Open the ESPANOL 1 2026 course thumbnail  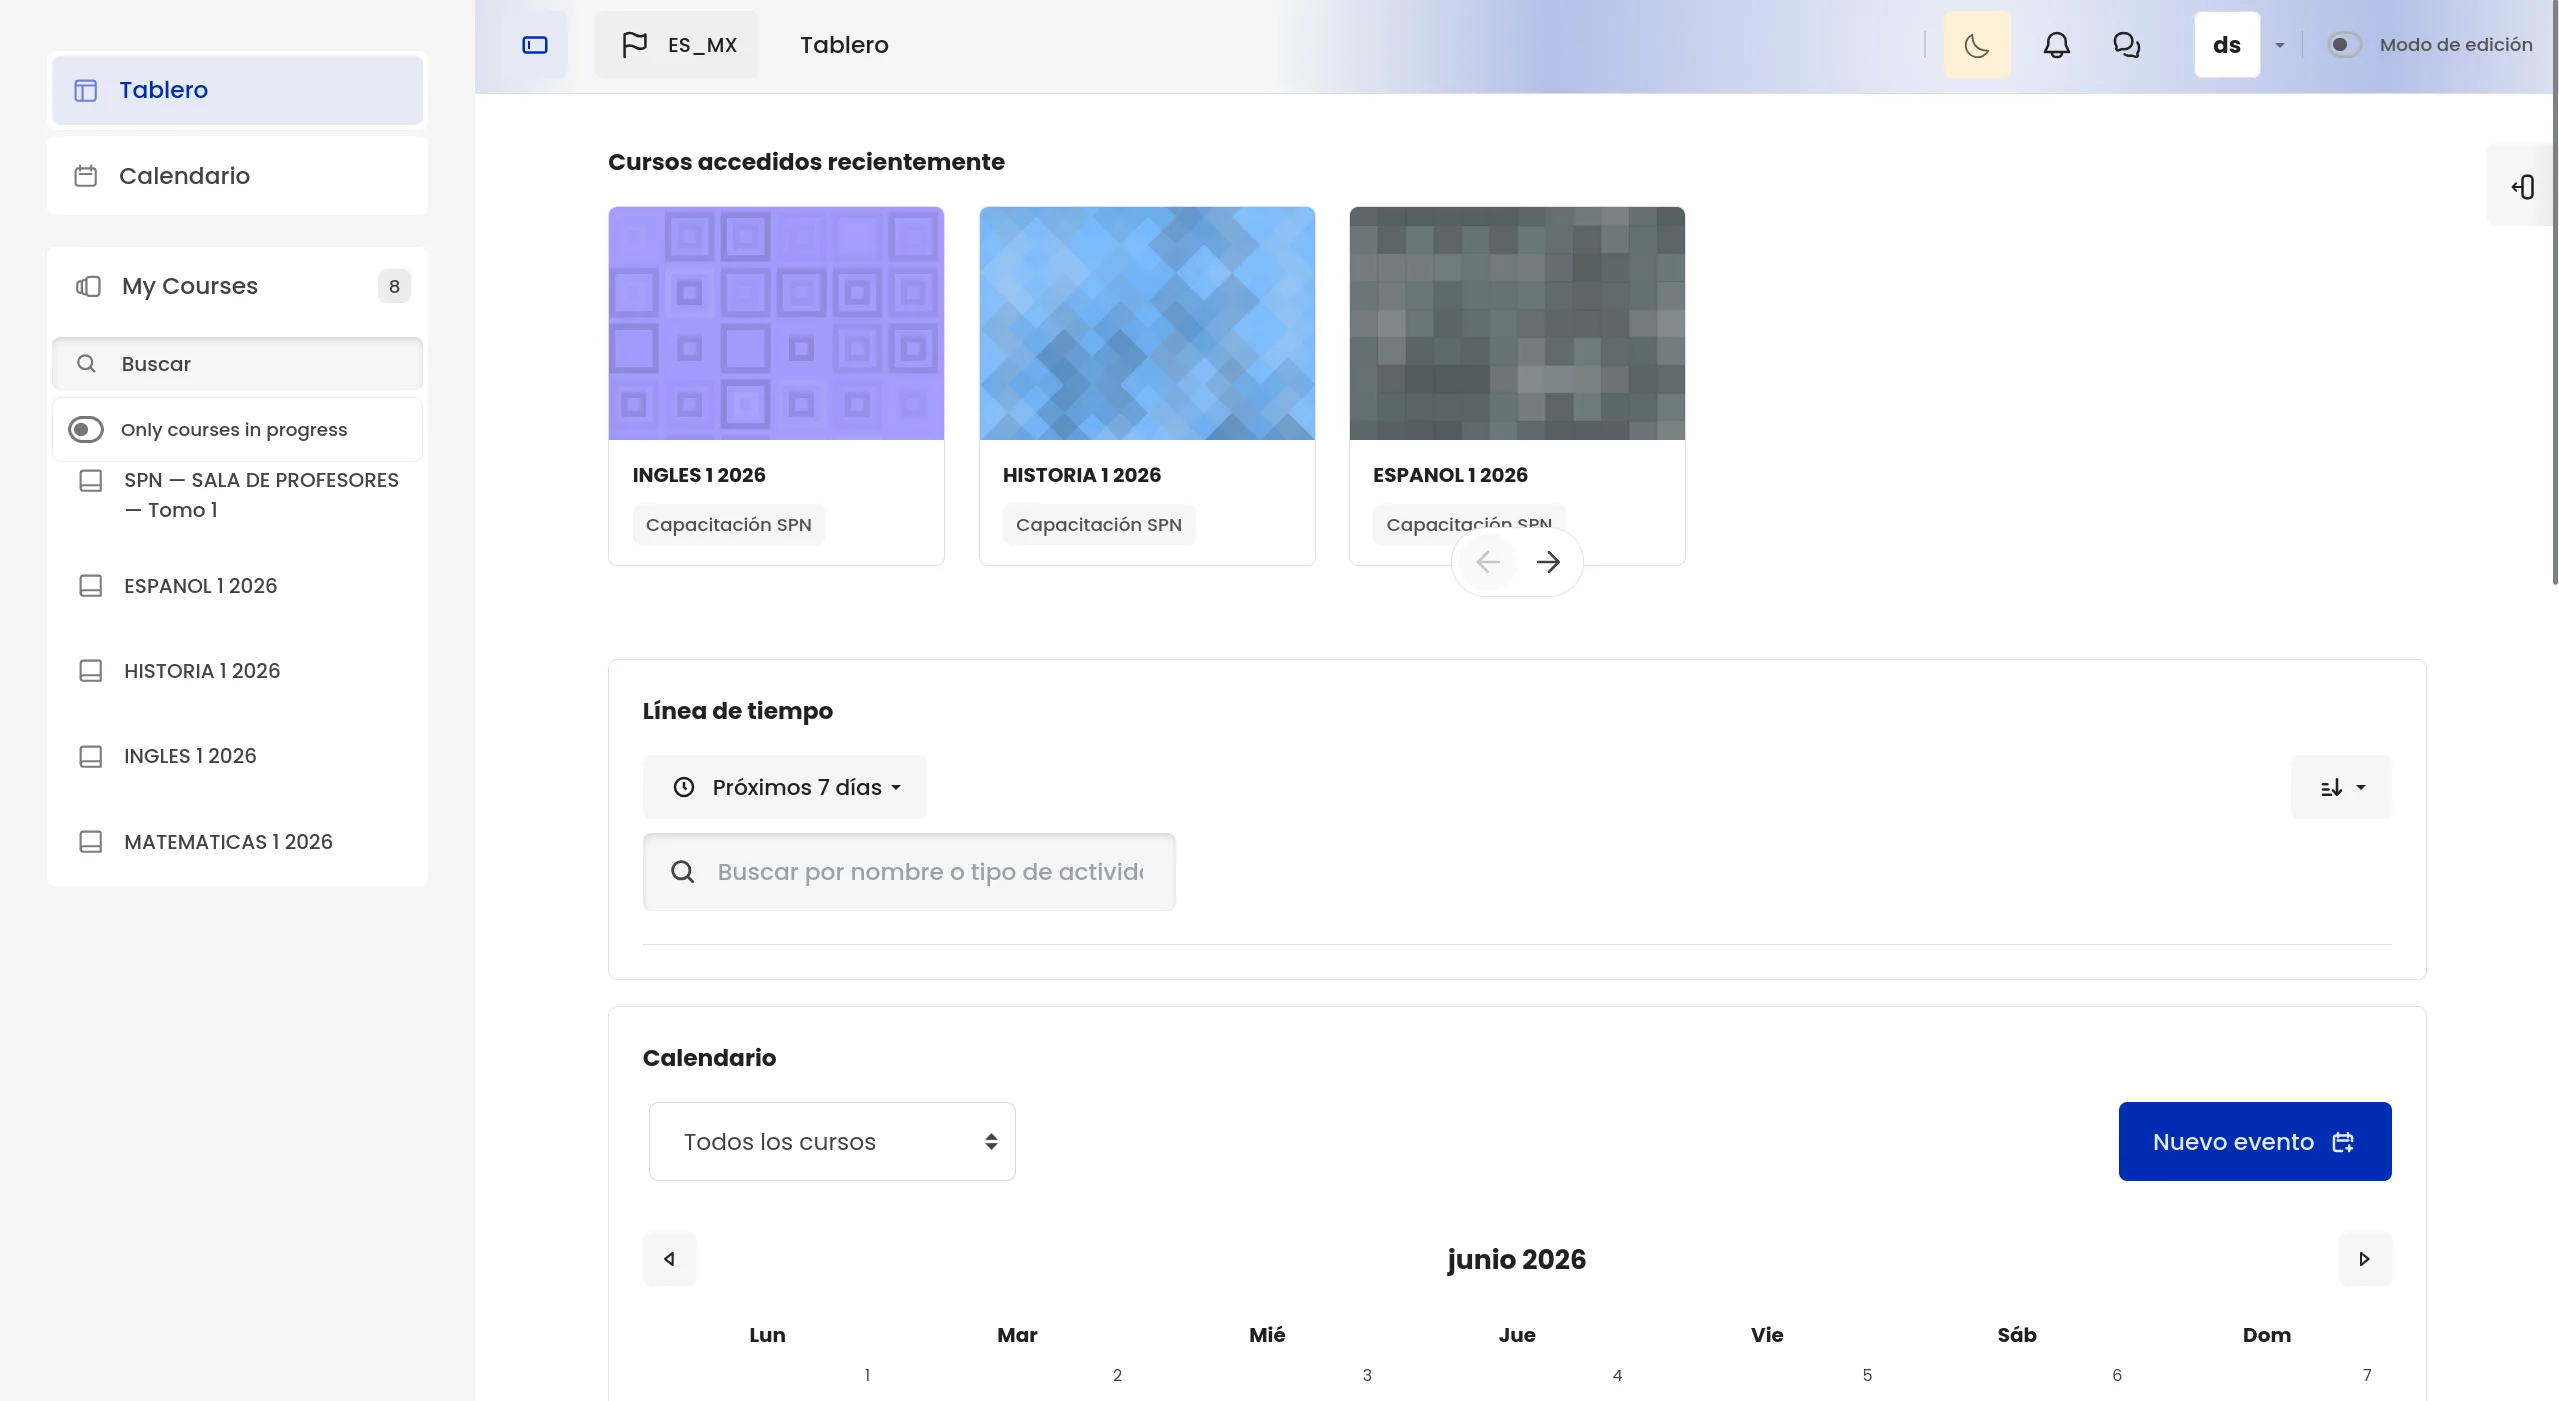[1517, 323]
